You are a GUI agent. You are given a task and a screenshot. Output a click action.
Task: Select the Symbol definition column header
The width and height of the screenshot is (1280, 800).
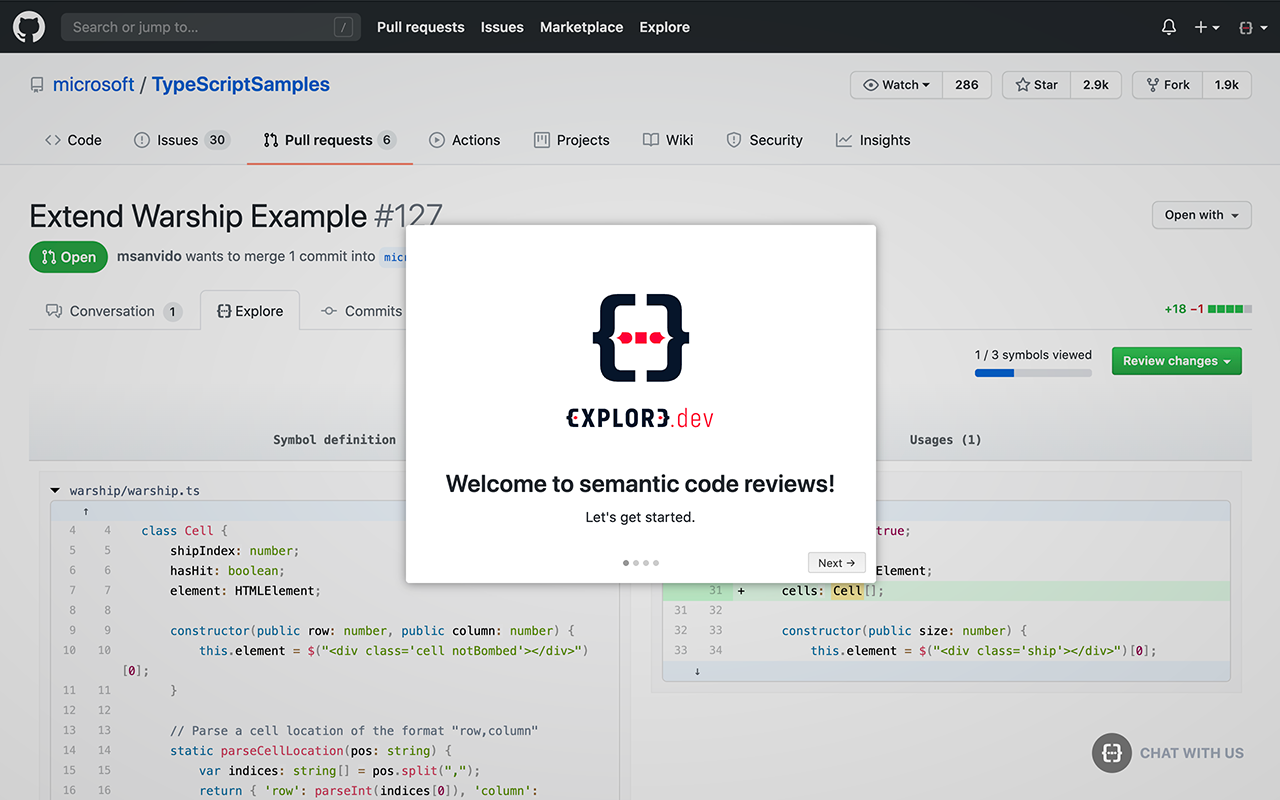tap(334, 439)
